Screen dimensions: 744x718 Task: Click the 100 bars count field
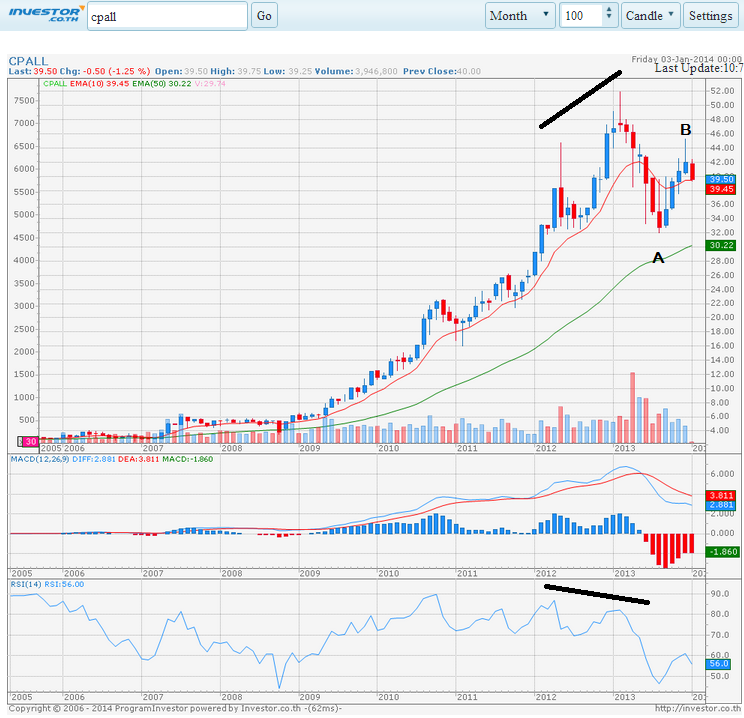click(582, 16)
